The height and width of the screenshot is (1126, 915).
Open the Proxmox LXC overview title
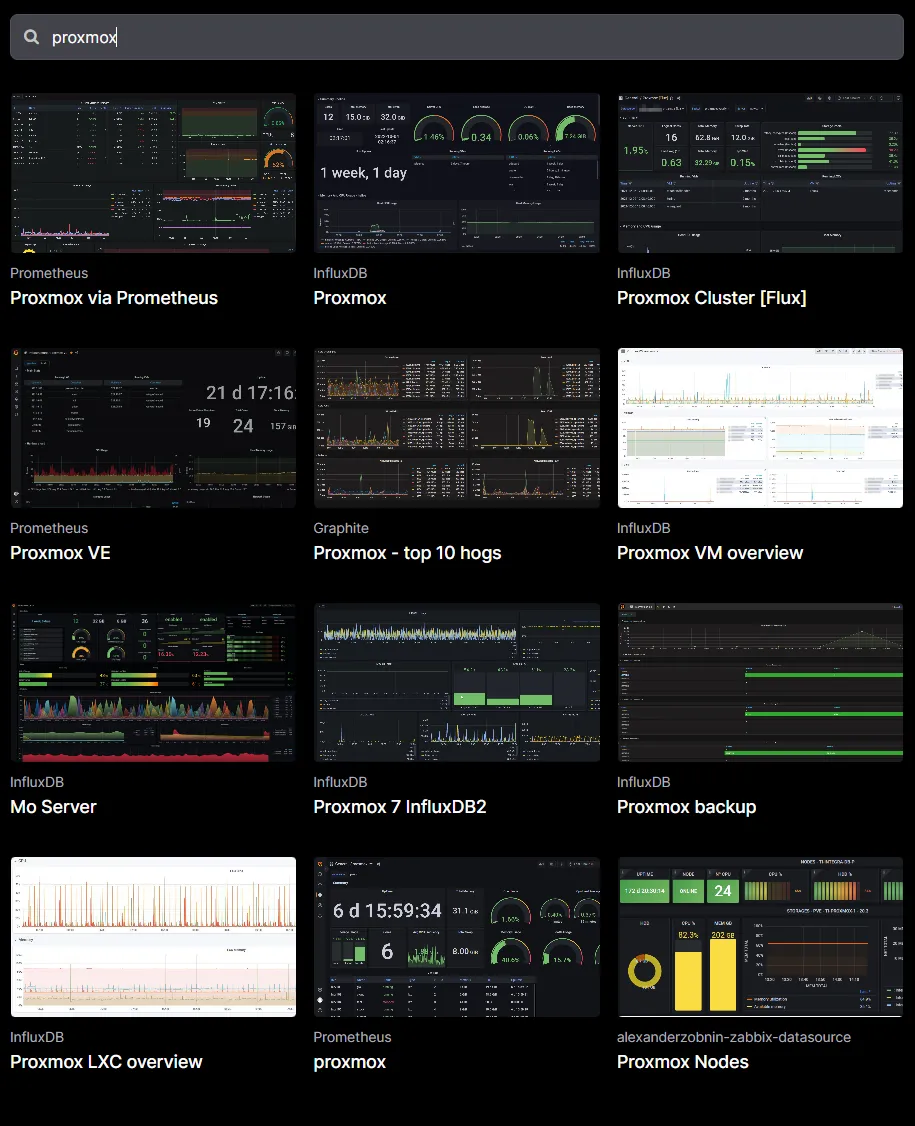click(x=106, y=1062)
